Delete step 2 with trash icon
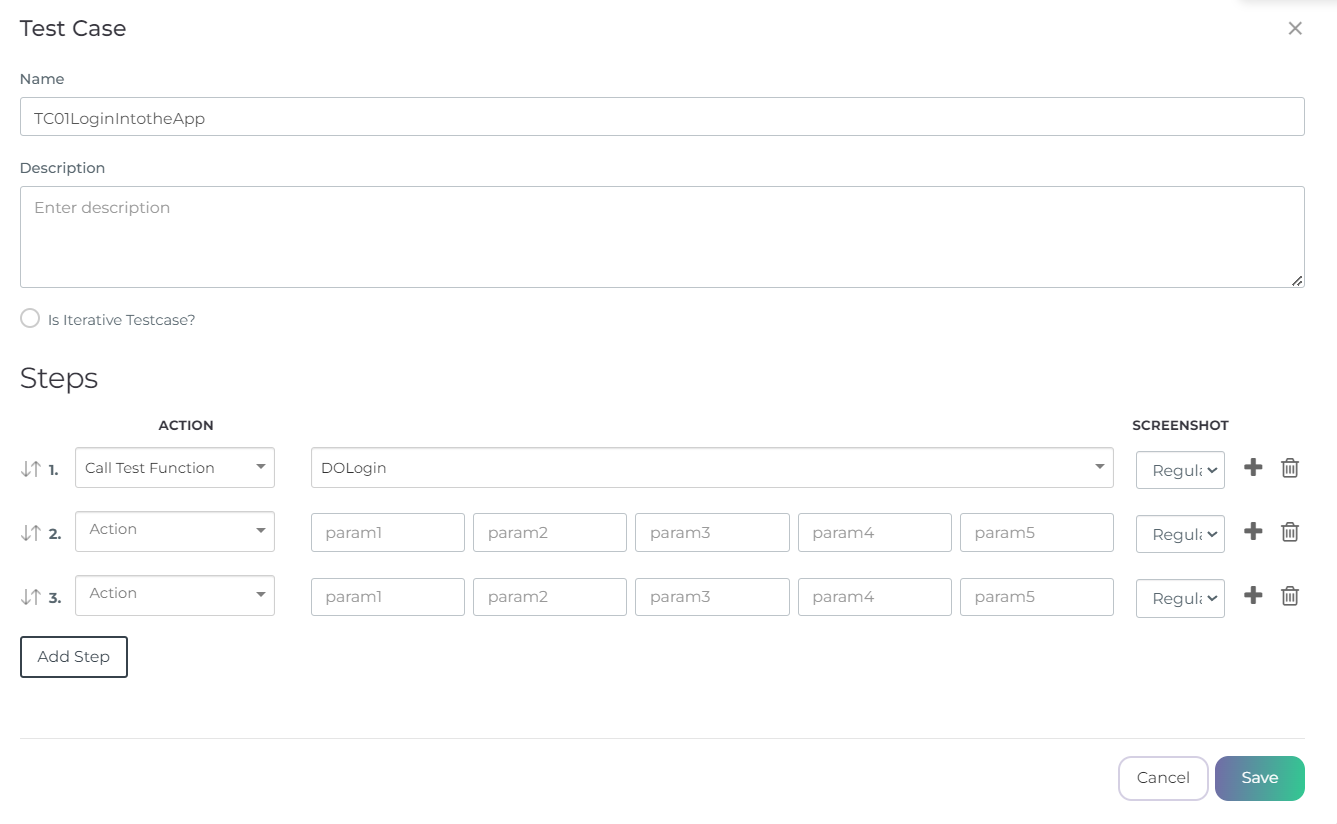 pos(1290,531)
